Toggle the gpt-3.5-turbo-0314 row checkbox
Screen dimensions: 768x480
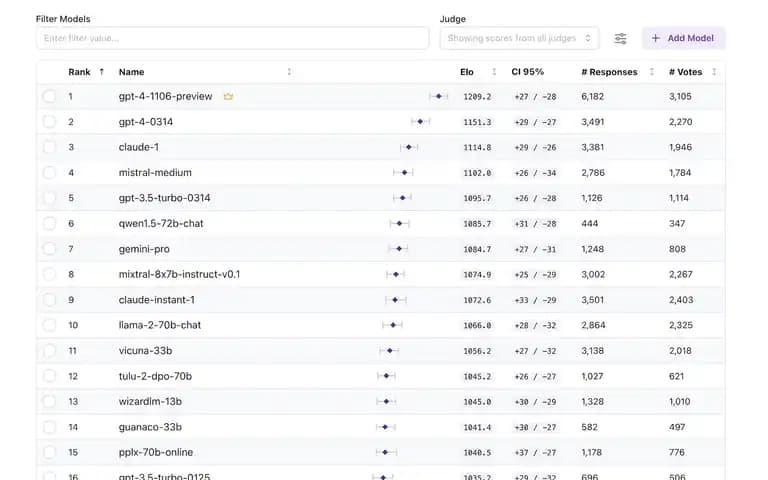49,198
